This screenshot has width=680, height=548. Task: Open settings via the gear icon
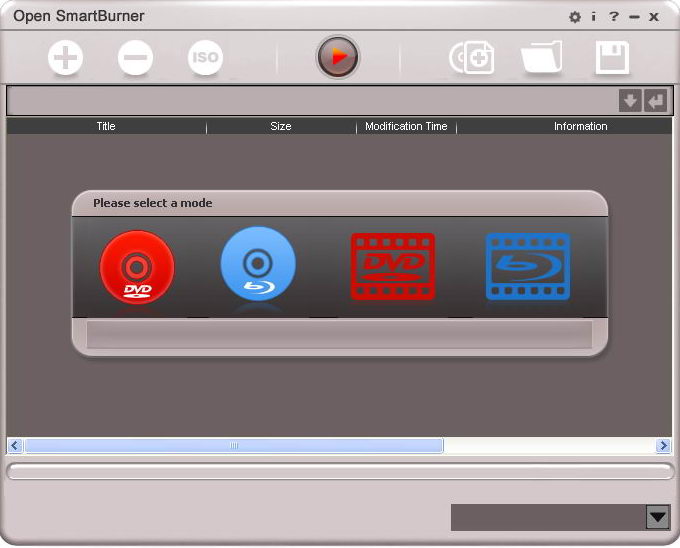(x=575, y=17)
